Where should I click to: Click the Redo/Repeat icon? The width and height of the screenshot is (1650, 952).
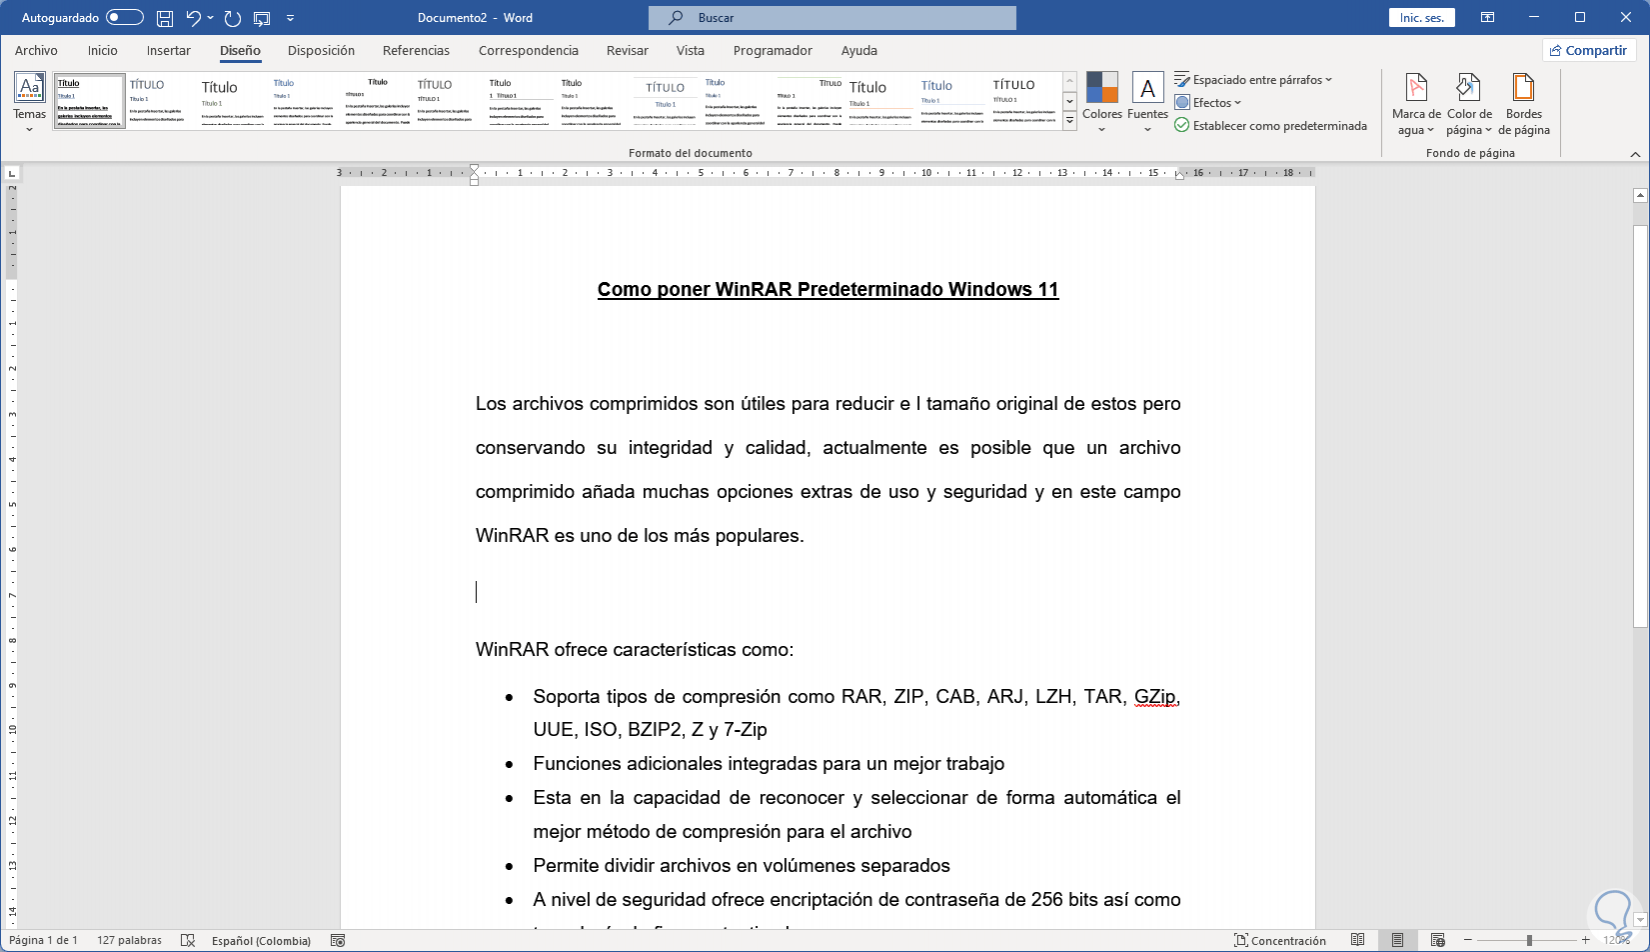233,18
